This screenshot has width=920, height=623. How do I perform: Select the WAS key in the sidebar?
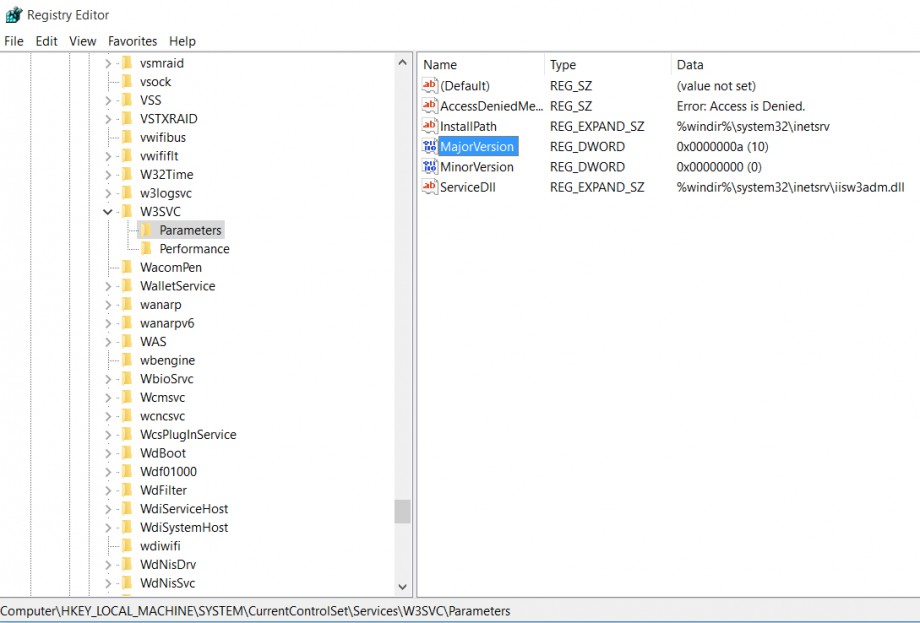(155, 341)
